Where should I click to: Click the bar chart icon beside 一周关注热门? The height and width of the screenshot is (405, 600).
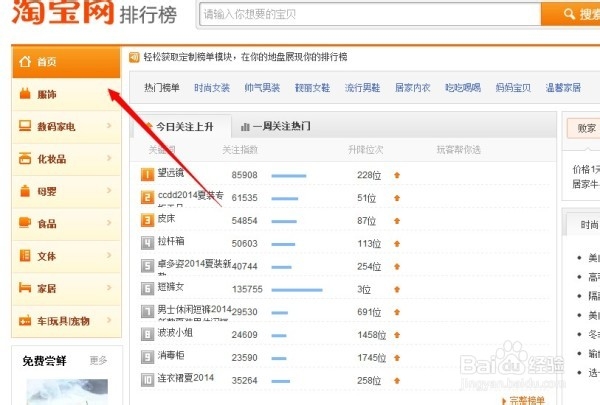pos(245,127)
